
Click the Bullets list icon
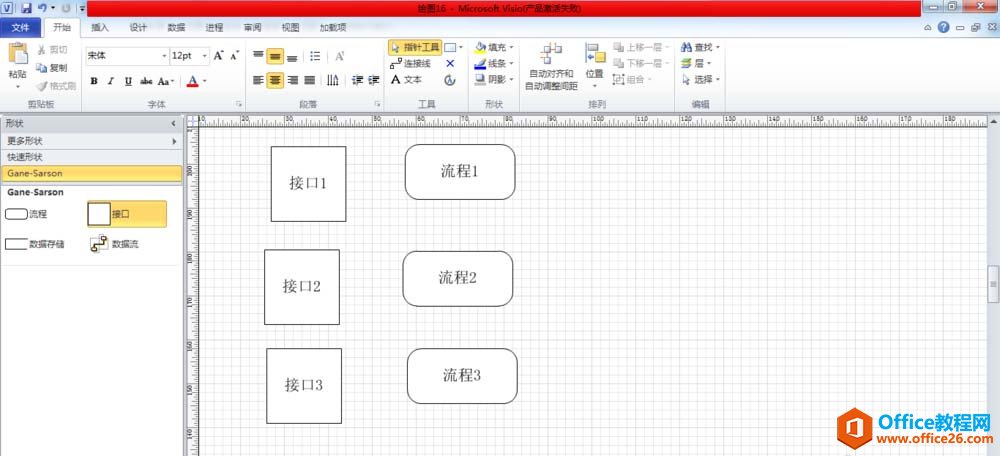tap(315, 56)
